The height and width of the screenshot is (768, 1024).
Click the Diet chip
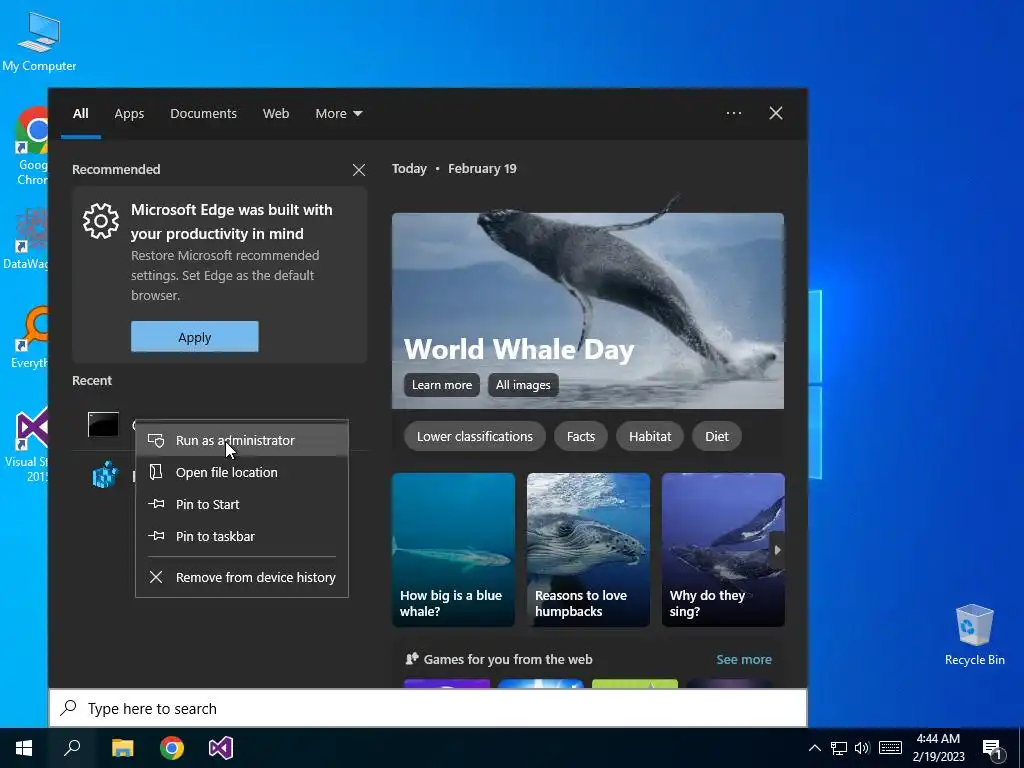pos(716,436)
